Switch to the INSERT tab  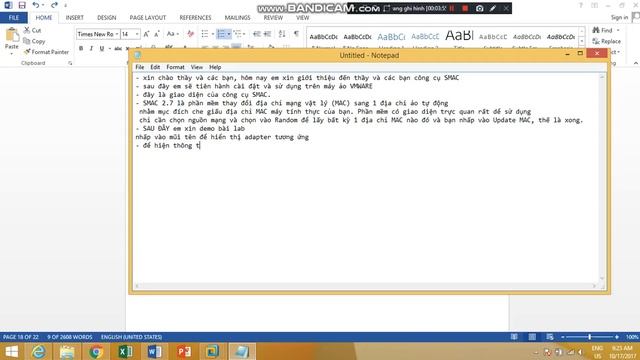click(x=75, y=18)
